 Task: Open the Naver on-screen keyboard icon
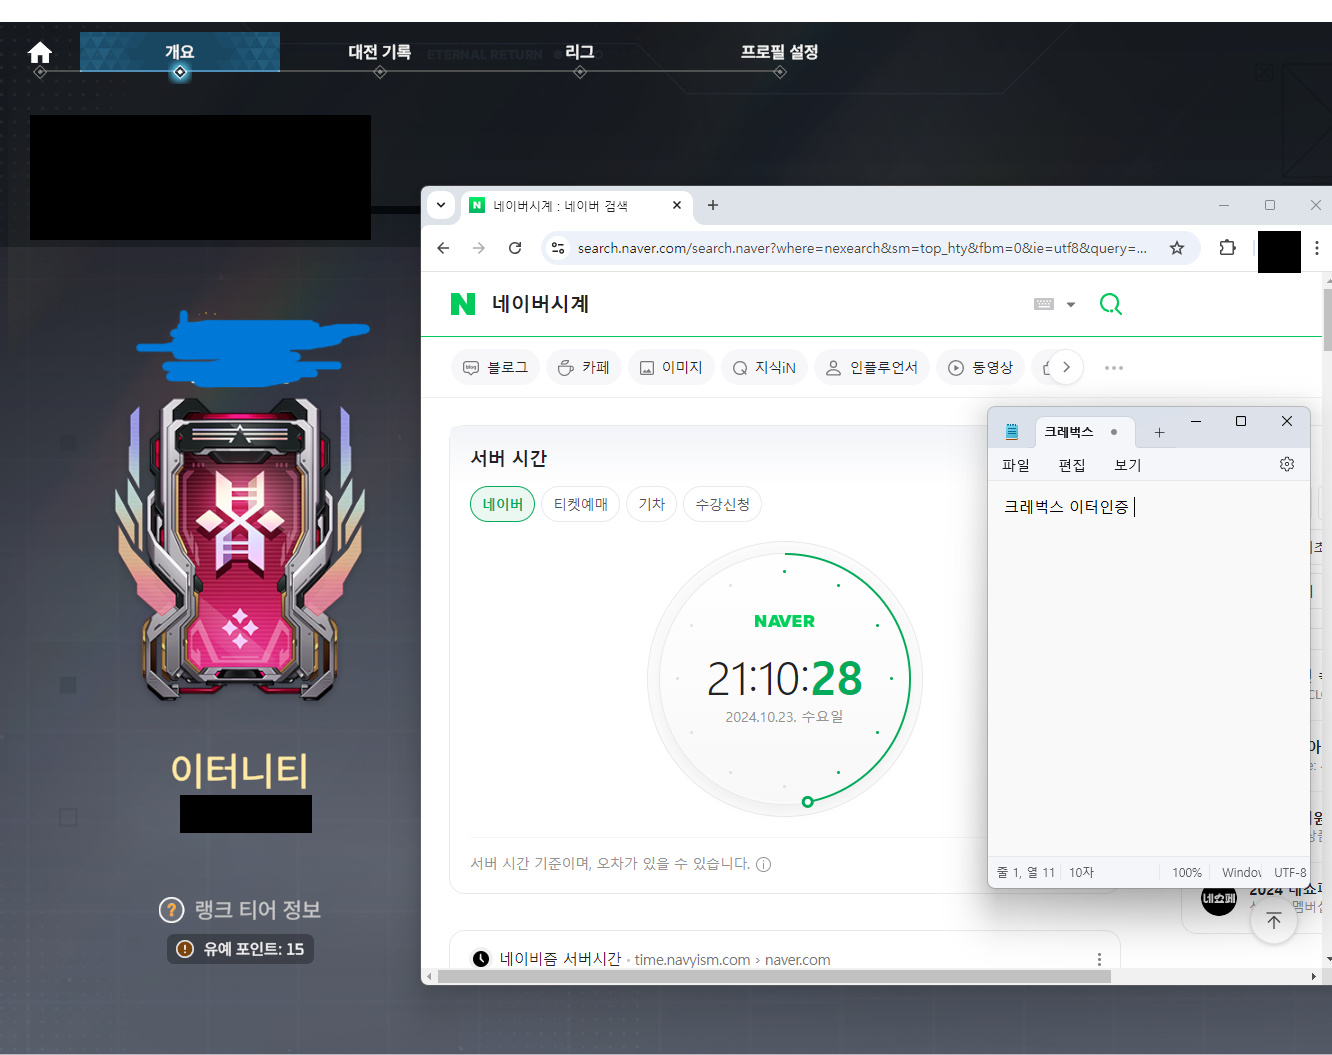(x=1044, y=304)
